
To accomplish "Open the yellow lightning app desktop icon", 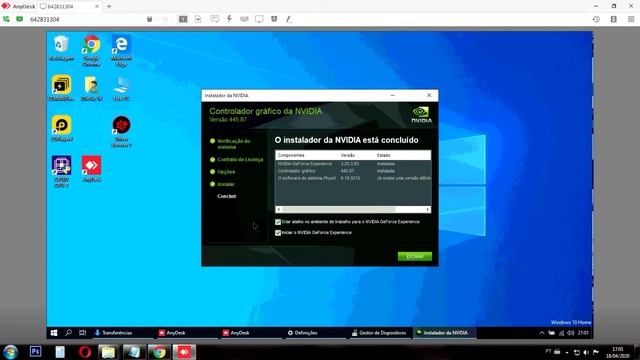I will 61,88.
